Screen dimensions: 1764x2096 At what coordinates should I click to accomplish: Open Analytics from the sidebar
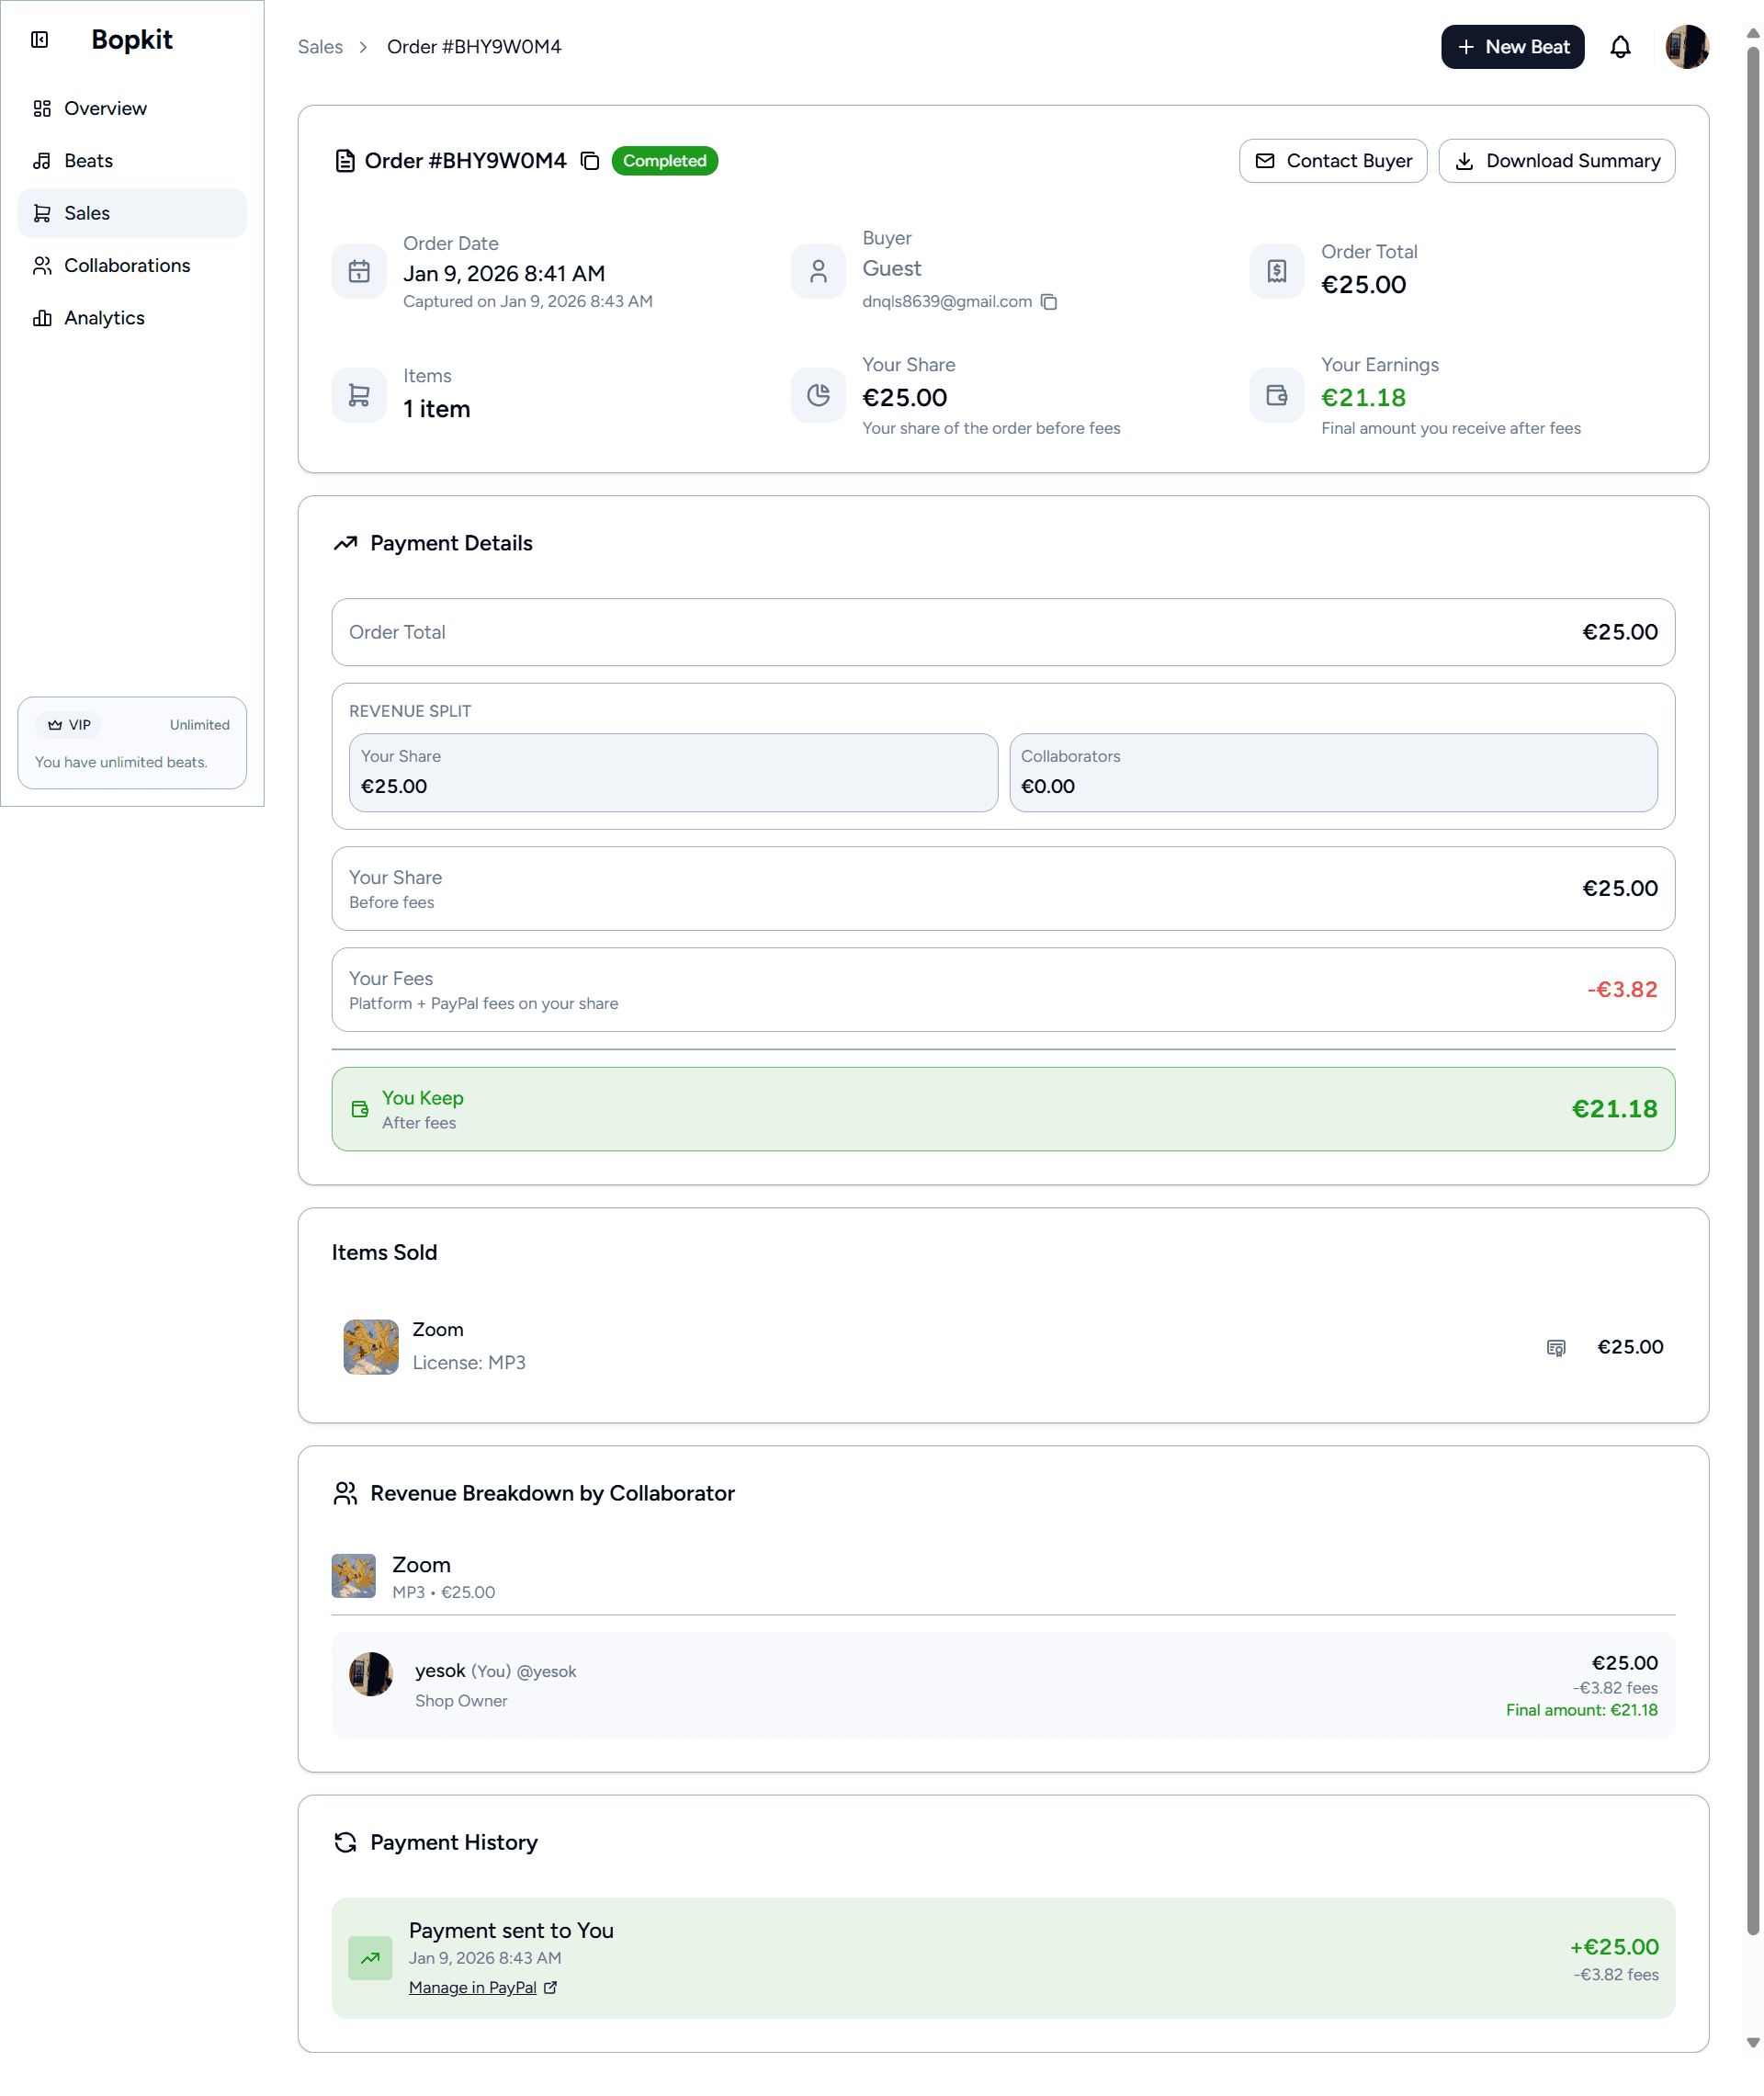click(104, 317)
